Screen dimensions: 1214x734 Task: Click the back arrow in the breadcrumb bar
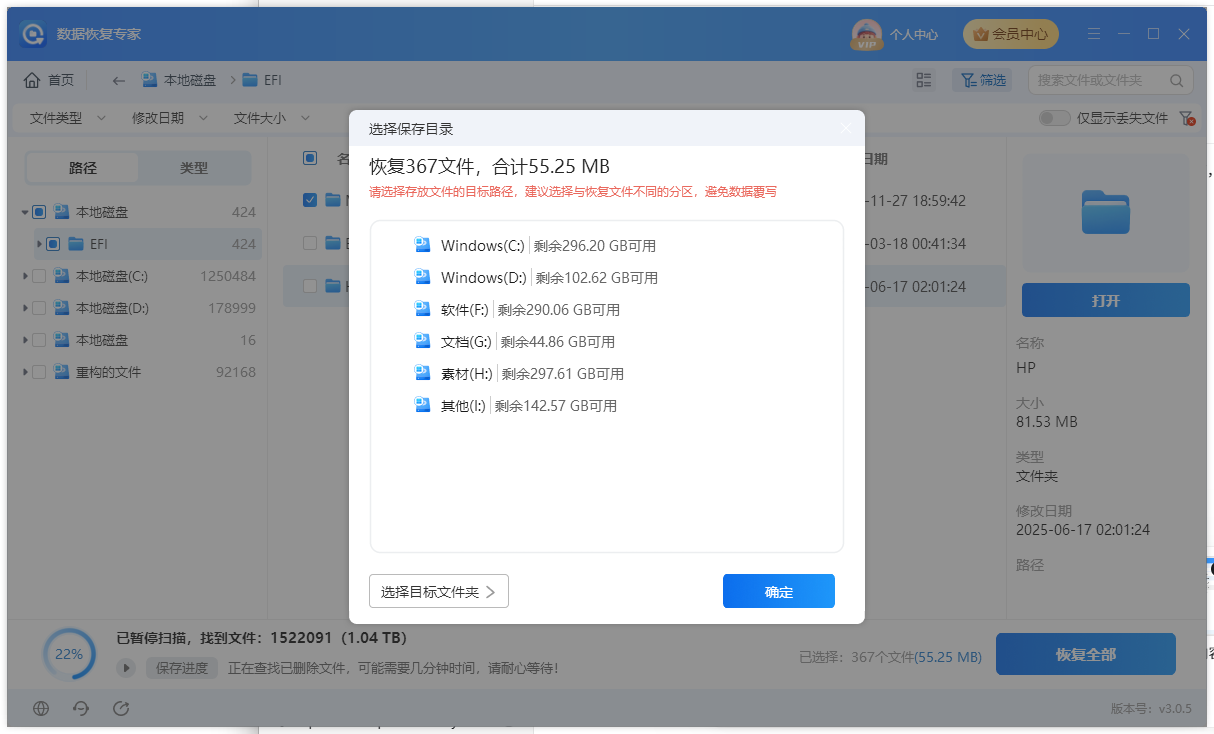[x=119, y=80]
